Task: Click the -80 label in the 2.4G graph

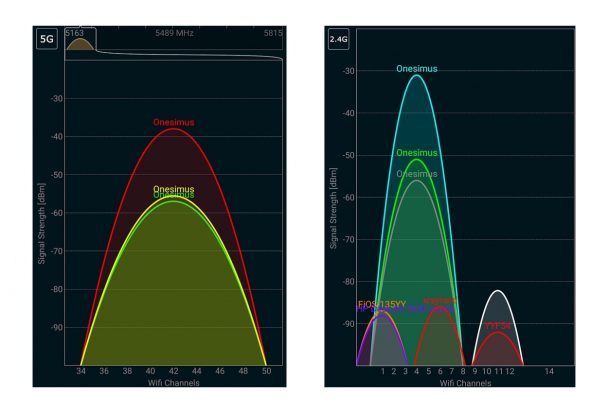Action: tap(348, 282)
